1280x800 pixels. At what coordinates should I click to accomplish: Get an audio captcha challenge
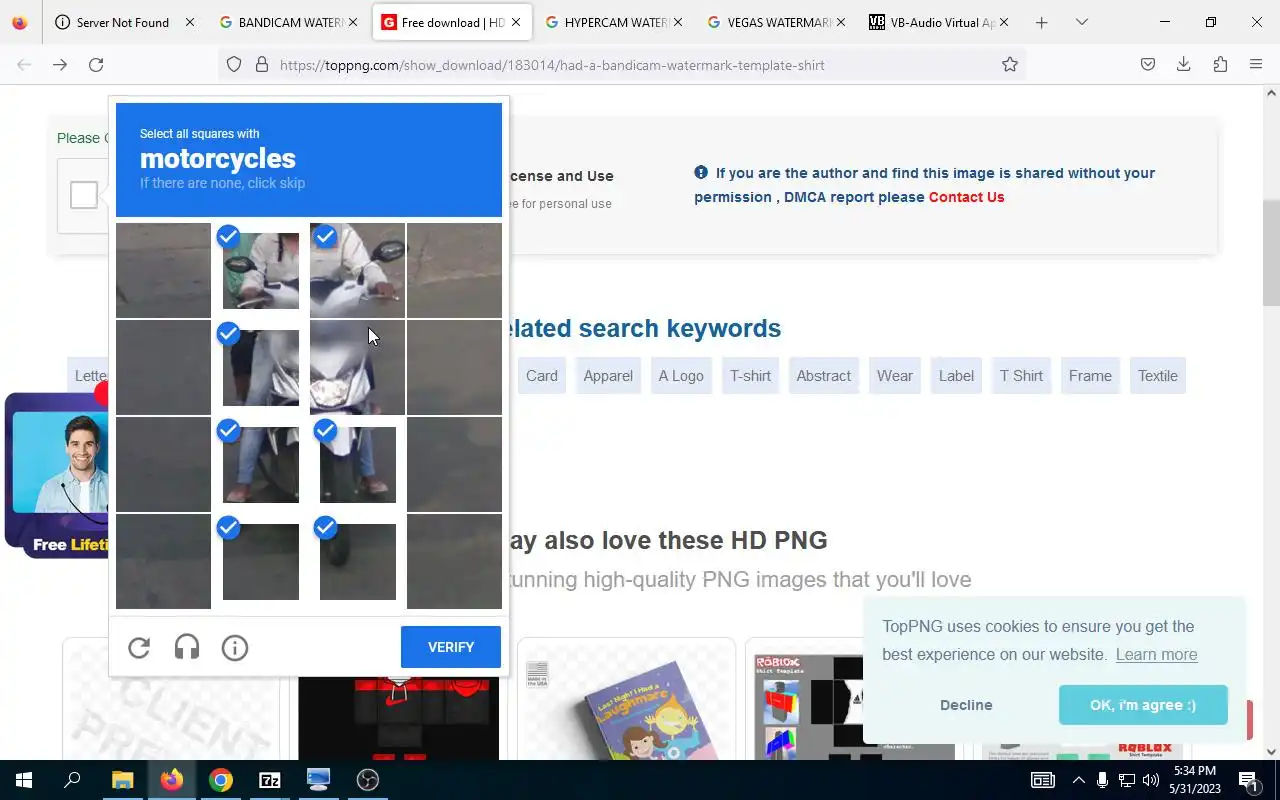[x=187, y=648]
